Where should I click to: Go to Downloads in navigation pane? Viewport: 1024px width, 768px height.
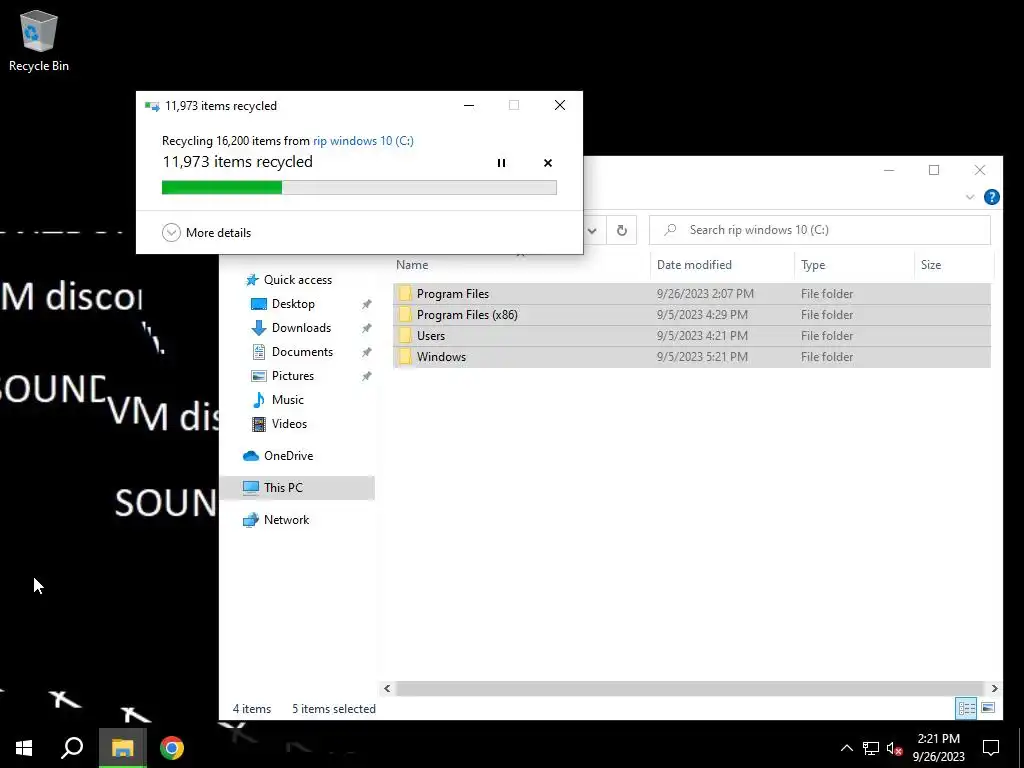pos(291,328)
